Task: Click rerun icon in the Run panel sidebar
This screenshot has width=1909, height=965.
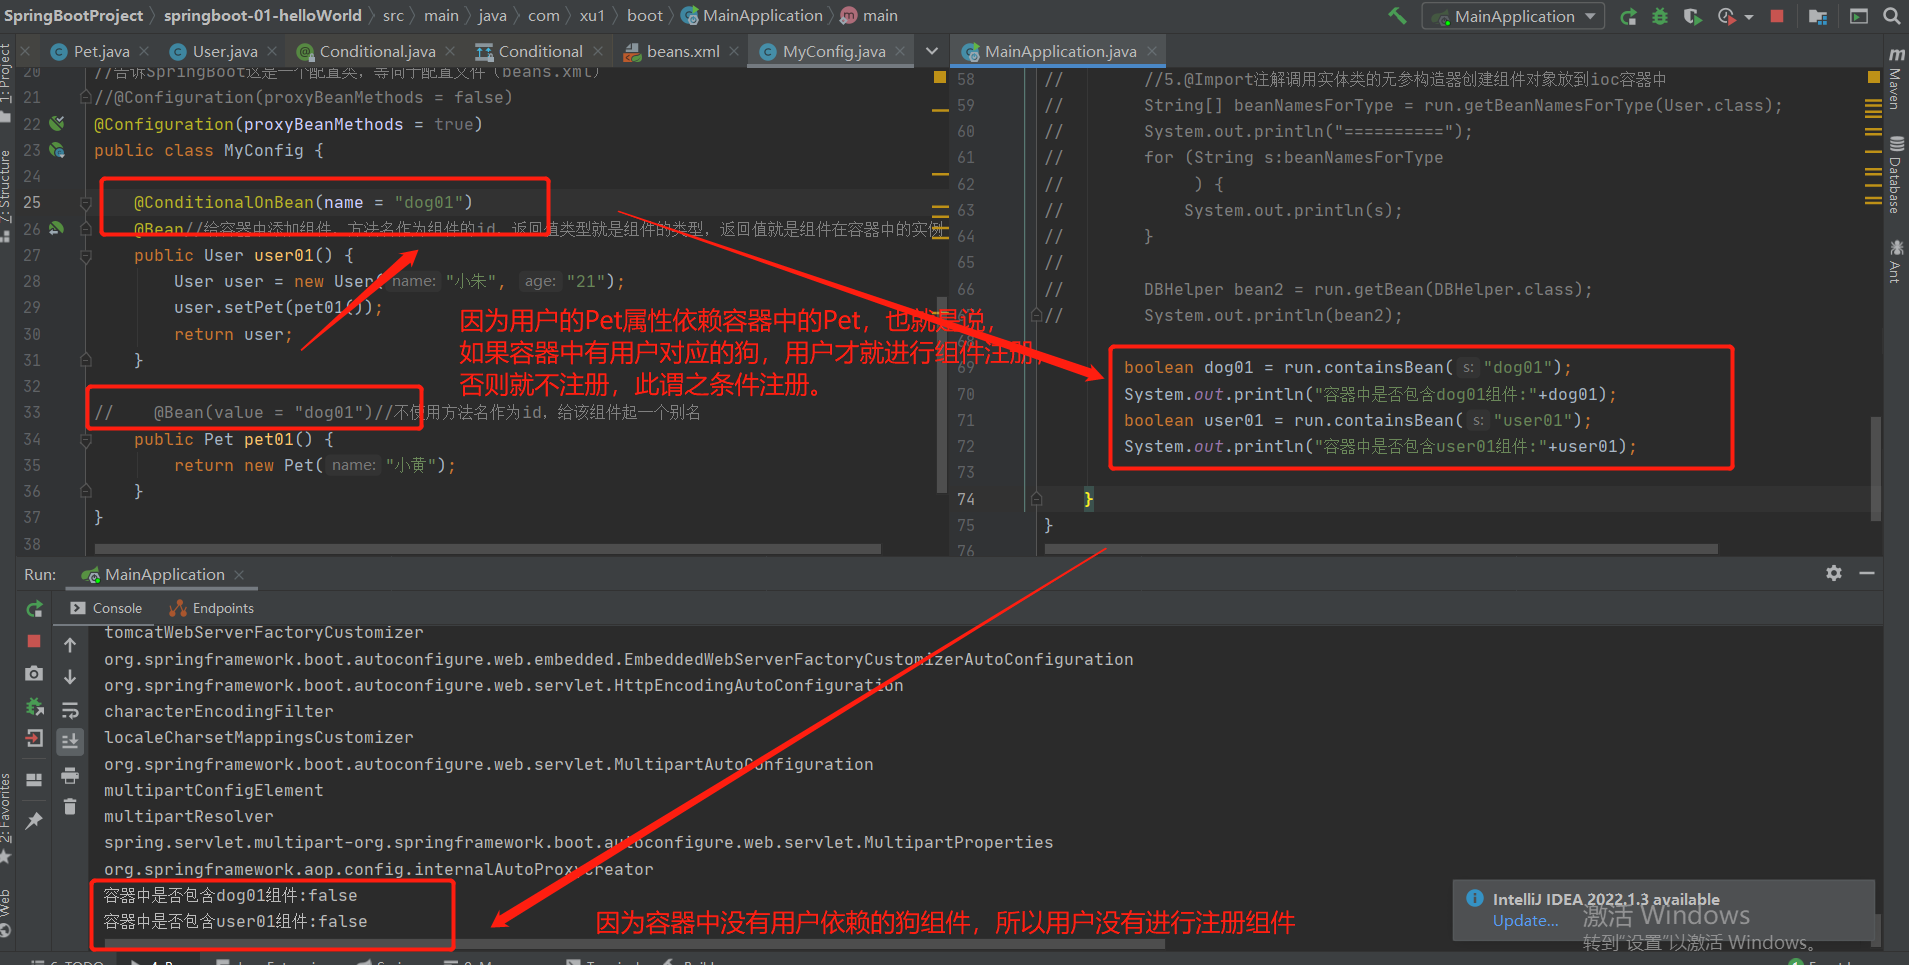Action: point(34,609)
